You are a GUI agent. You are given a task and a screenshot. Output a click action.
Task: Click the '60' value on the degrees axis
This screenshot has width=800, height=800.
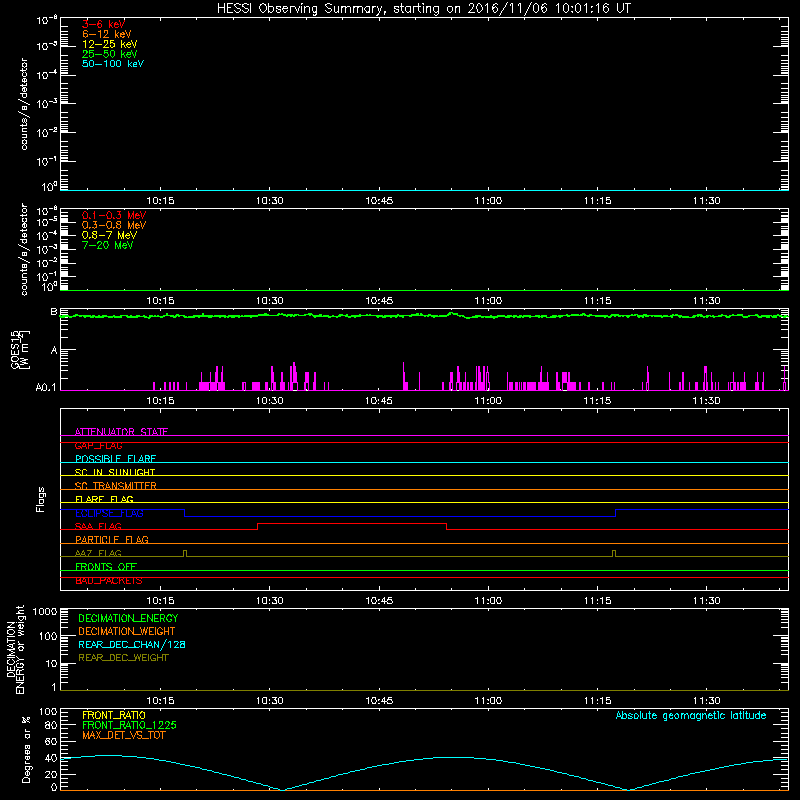(51, 742)
